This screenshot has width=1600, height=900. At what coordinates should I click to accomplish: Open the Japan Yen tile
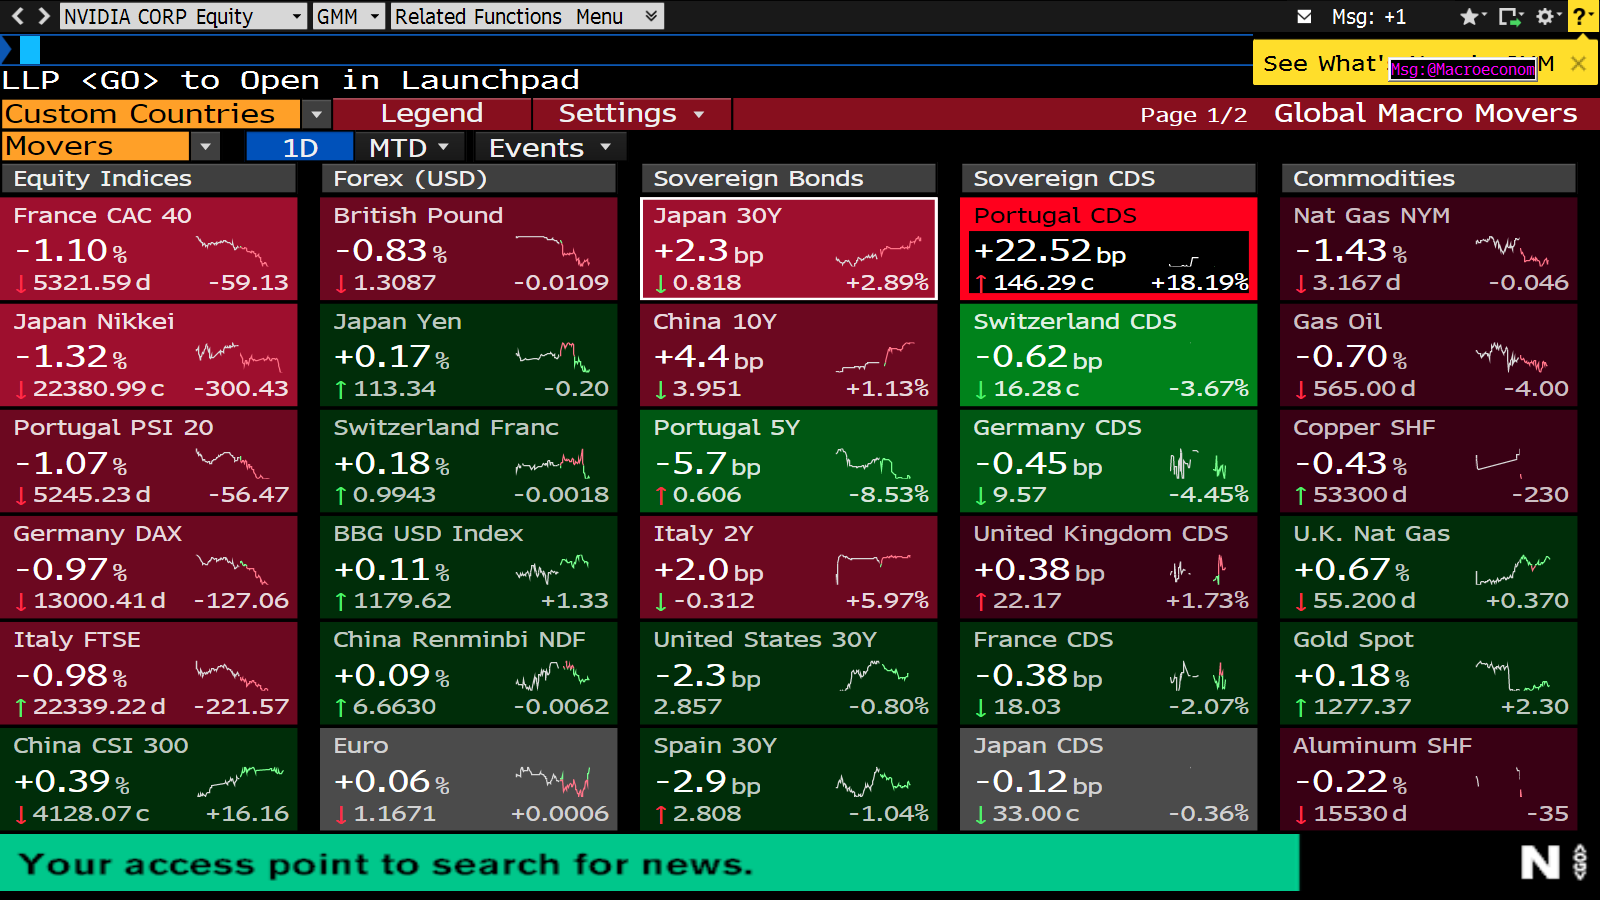coord(468,355)
